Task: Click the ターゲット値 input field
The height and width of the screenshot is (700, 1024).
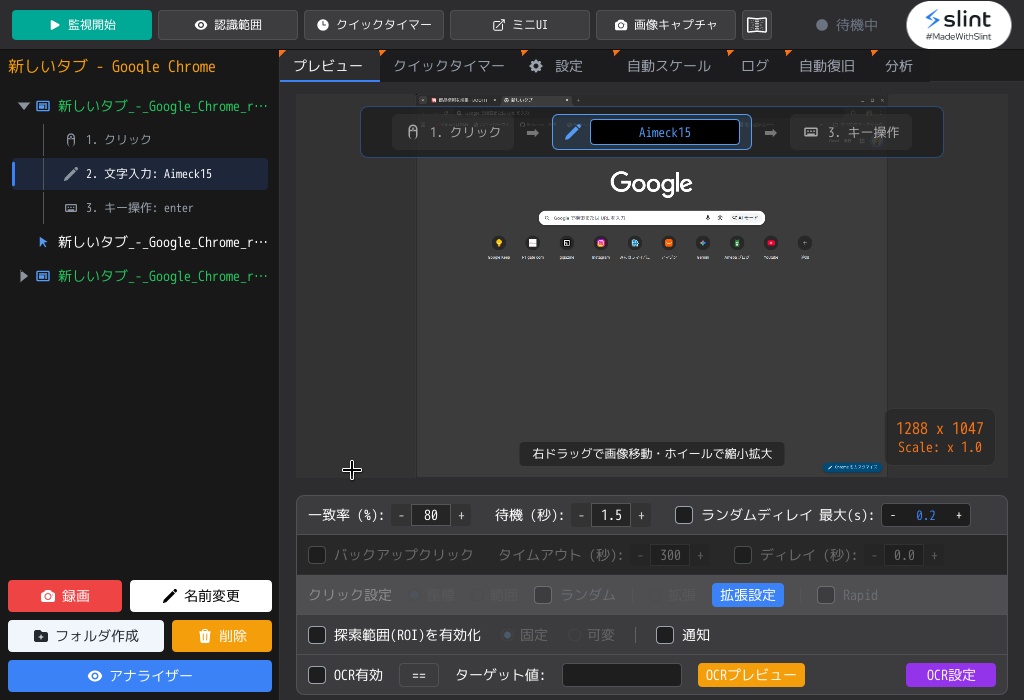Action: pyautogui.click(x=622, y=675)
